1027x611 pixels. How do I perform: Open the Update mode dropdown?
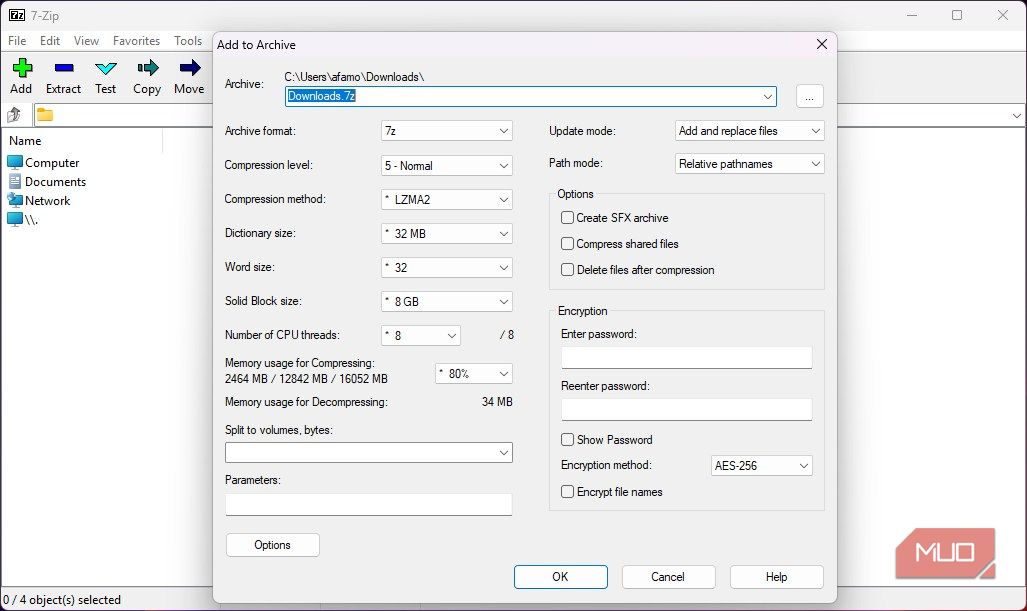749,131
